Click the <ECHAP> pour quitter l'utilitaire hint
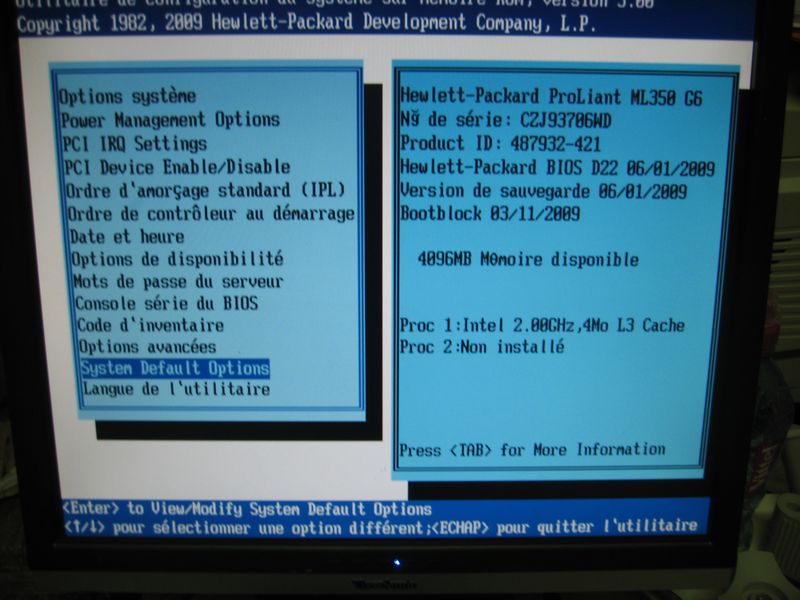Screen dimensions: 800x600 coord(564,527)
